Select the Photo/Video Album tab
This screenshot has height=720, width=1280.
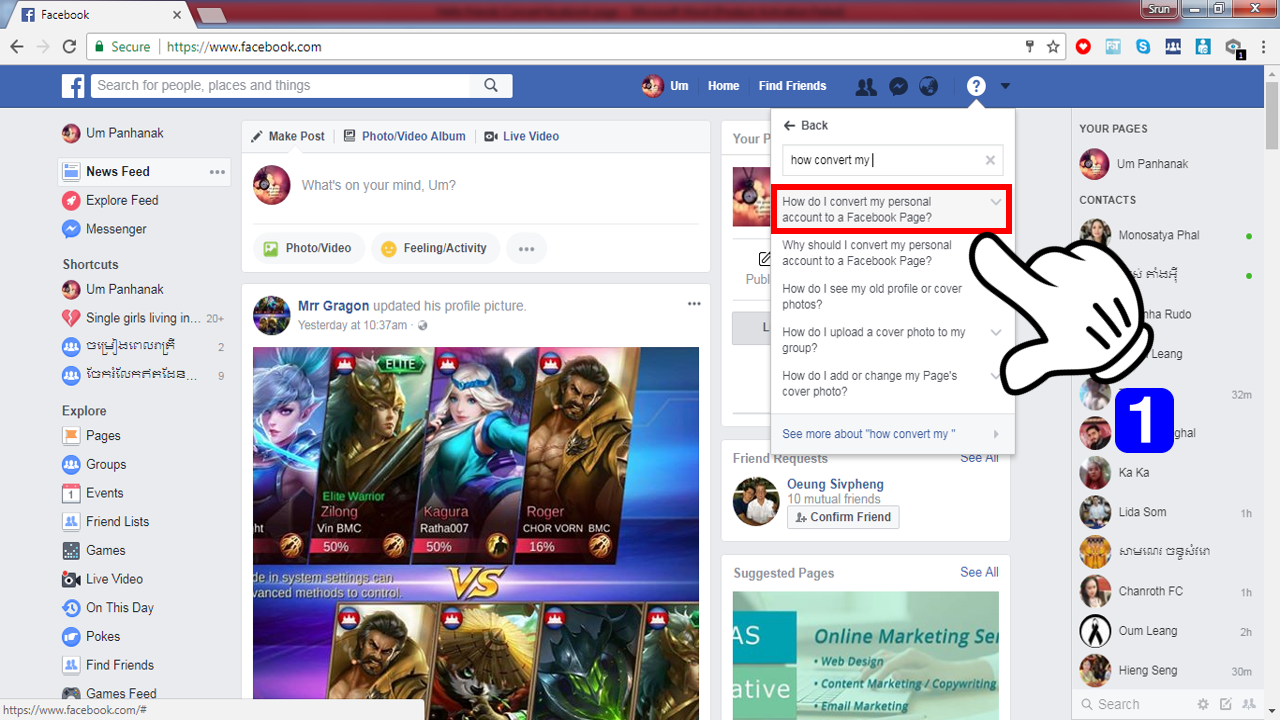(x=405, y=136)
